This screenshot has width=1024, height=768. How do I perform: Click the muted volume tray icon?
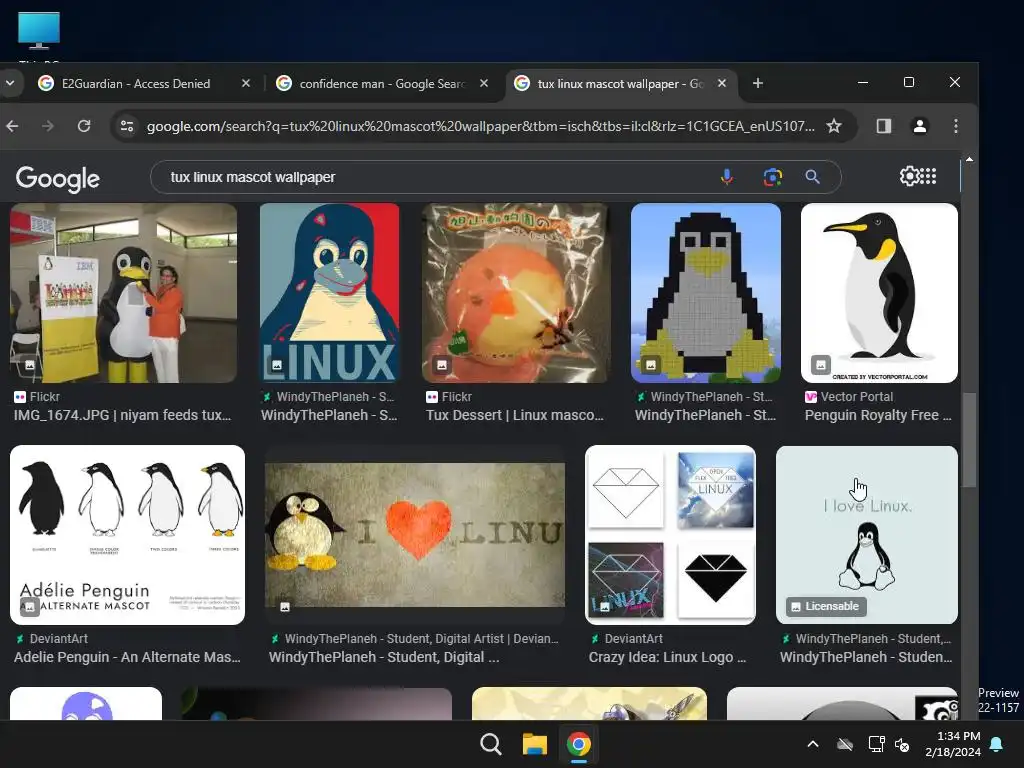pyautogui.click(x=902, y=744)
